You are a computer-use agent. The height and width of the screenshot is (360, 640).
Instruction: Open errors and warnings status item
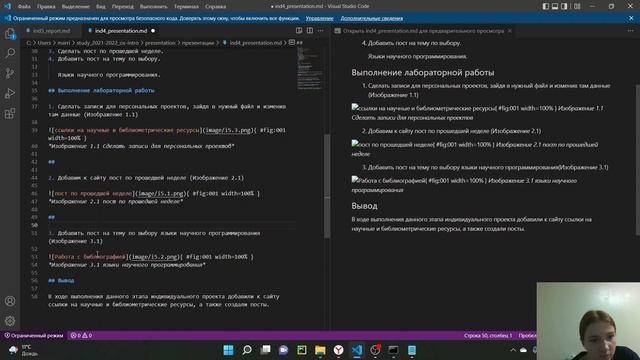click(81, 336)
